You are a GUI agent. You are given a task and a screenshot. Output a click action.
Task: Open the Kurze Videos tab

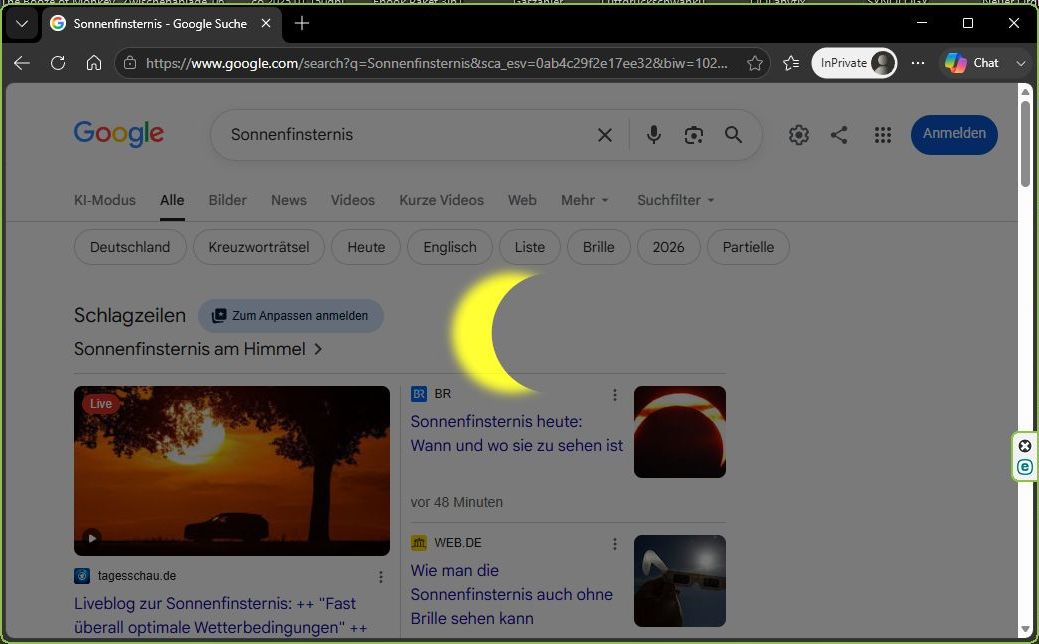441,200
